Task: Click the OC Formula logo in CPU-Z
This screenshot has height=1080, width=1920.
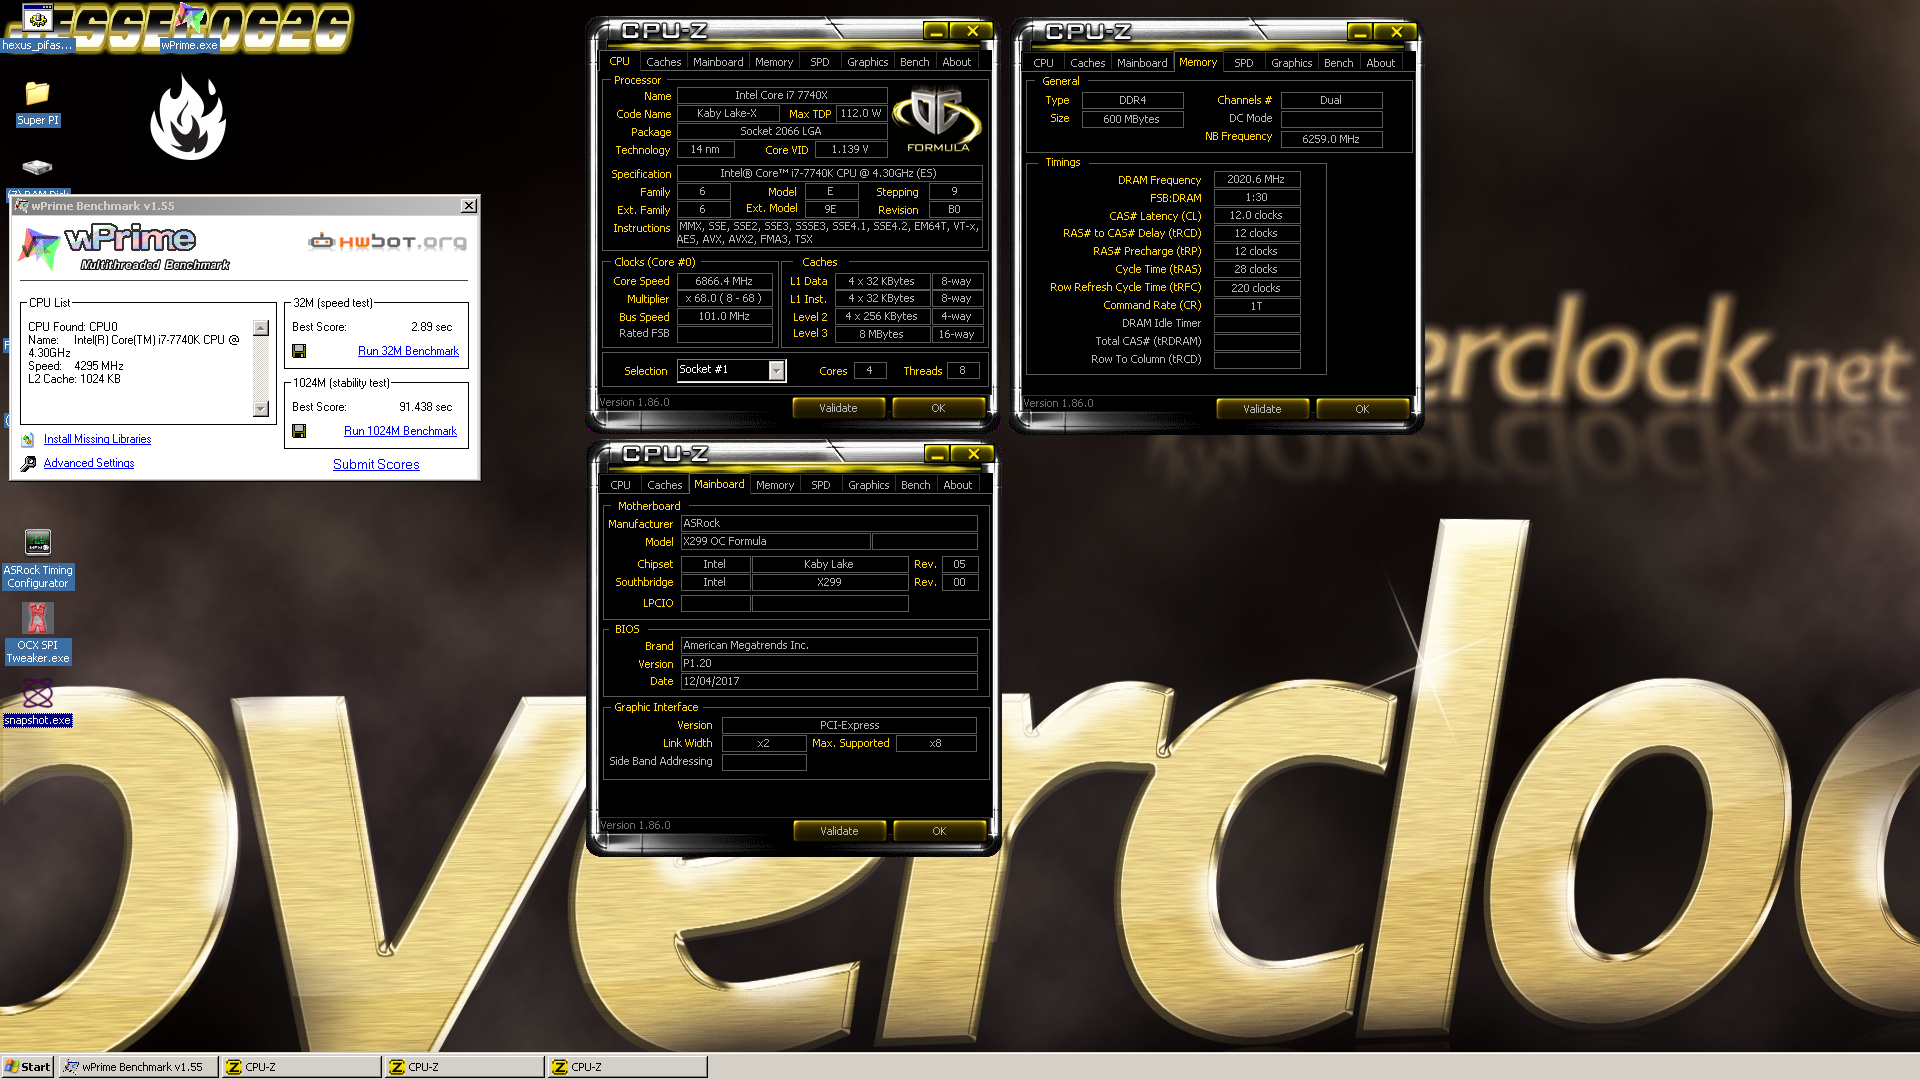Action: pyautogui.click(x=937, y=120)
